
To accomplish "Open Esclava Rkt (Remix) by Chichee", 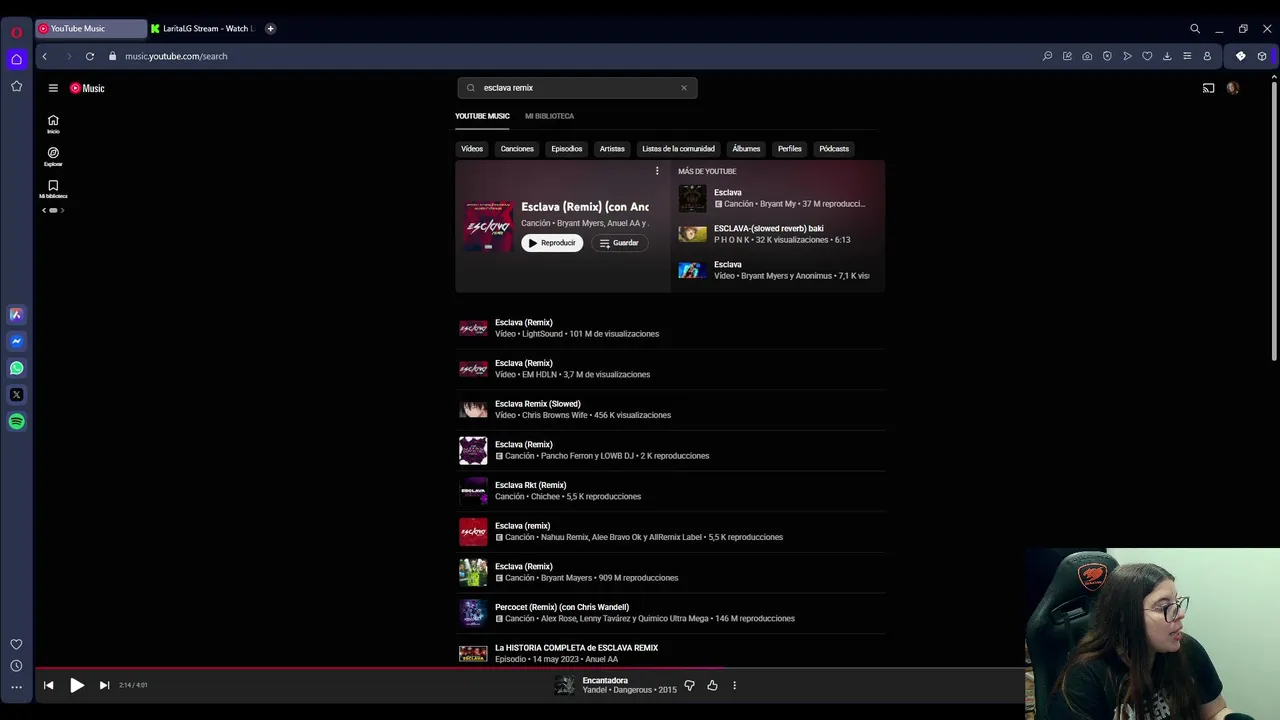I will point(670,491).
